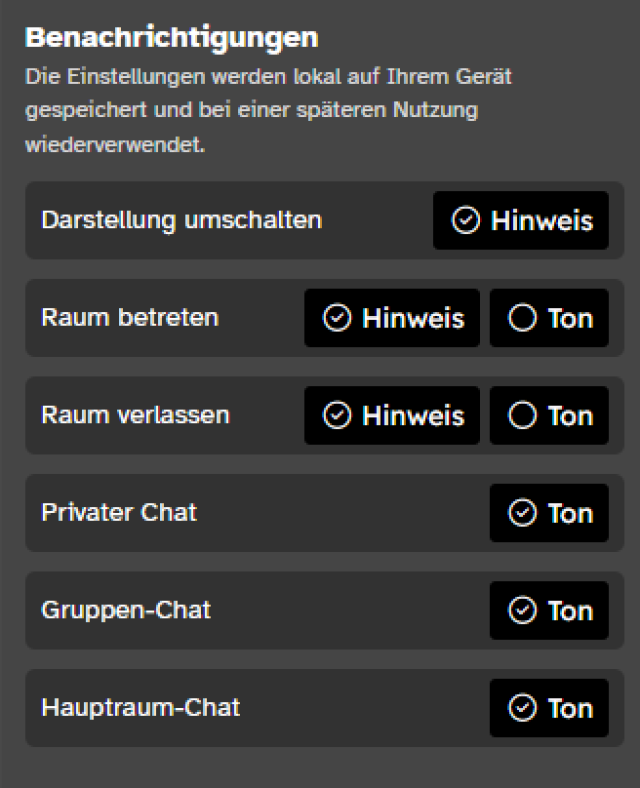
Task: Click the empty circle icon in Raum verlassen Ton
Action: 523,416
